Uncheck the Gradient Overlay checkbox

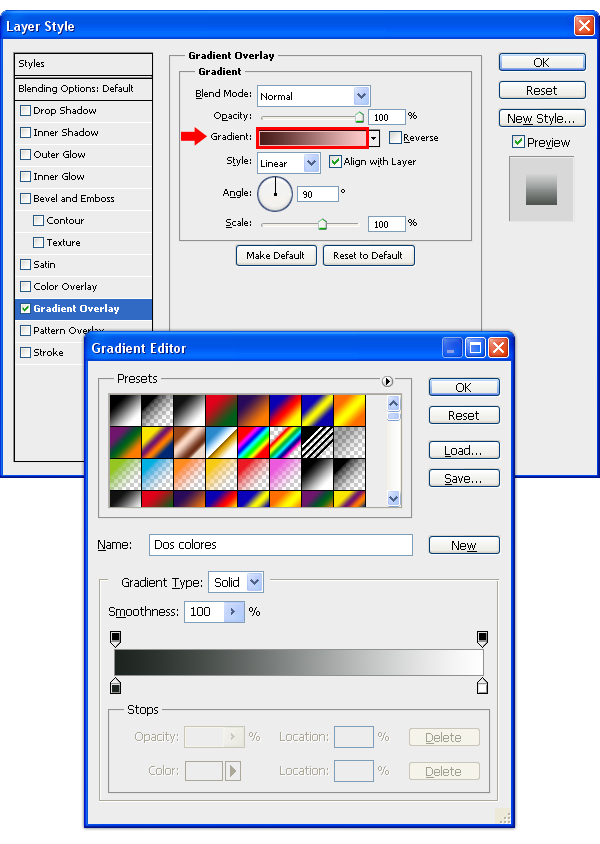pos(25,308)
